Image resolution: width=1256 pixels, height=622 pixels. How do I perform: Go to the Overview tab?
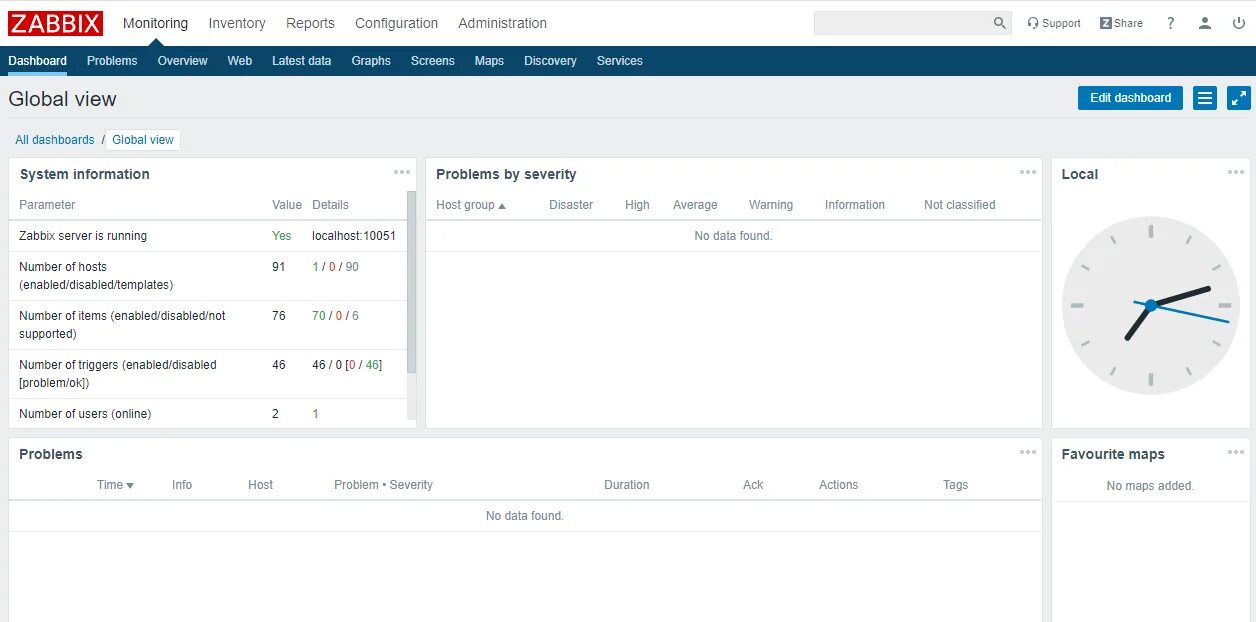click(182, 61)
